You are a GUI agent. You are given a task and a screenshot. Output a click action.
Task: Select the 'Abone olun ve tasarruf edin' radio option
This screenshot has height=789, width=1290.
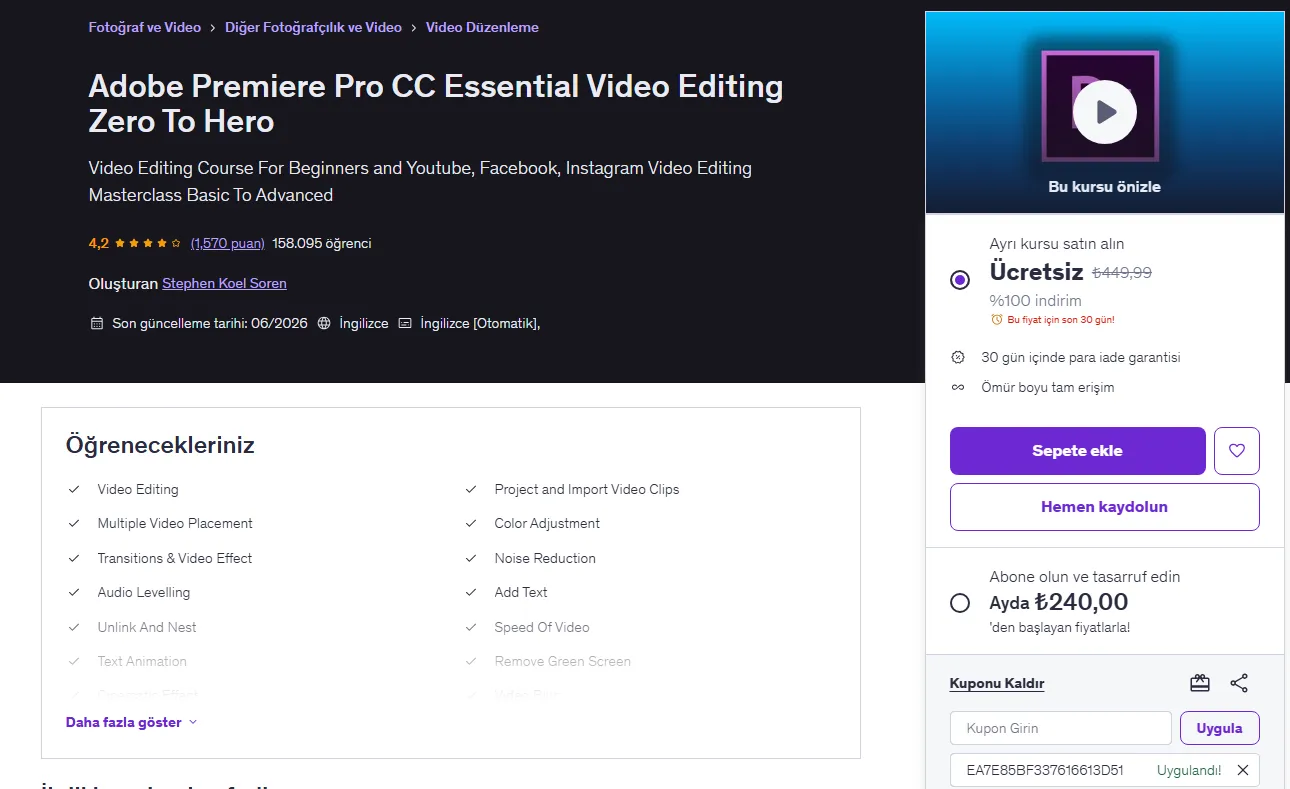tap(960, 603)
